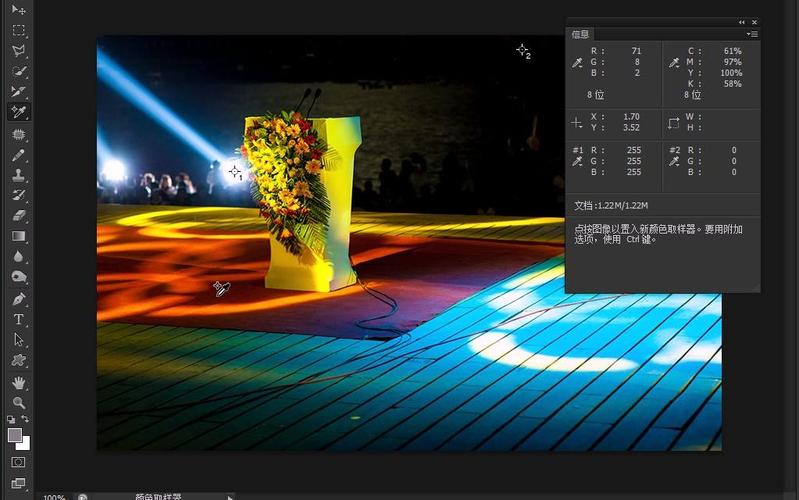Open first eyedropper color mode options
799x500 pixels.
coord(577,63)
